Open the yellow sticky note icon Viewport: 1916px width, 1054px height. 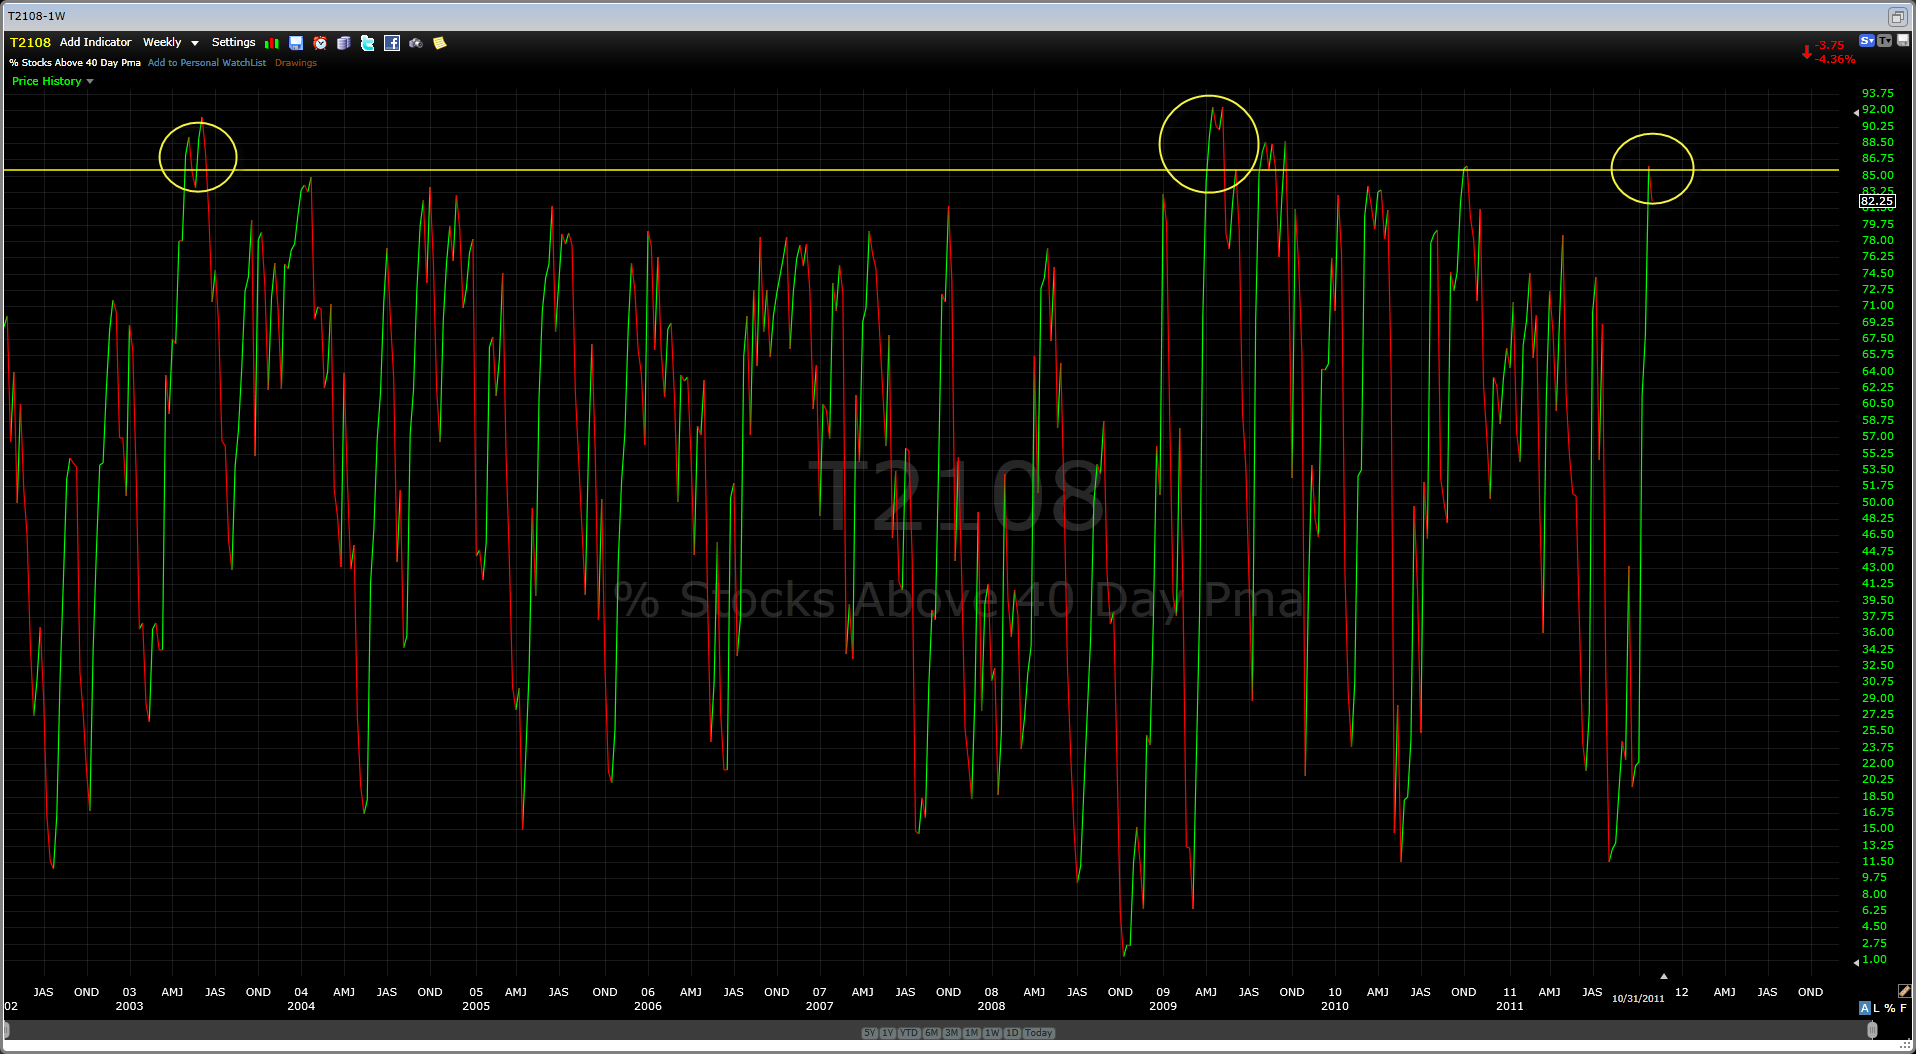439,43
